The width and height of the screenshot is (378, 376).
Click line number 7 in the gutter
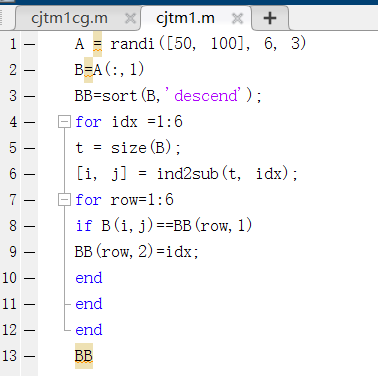point(13,200)
